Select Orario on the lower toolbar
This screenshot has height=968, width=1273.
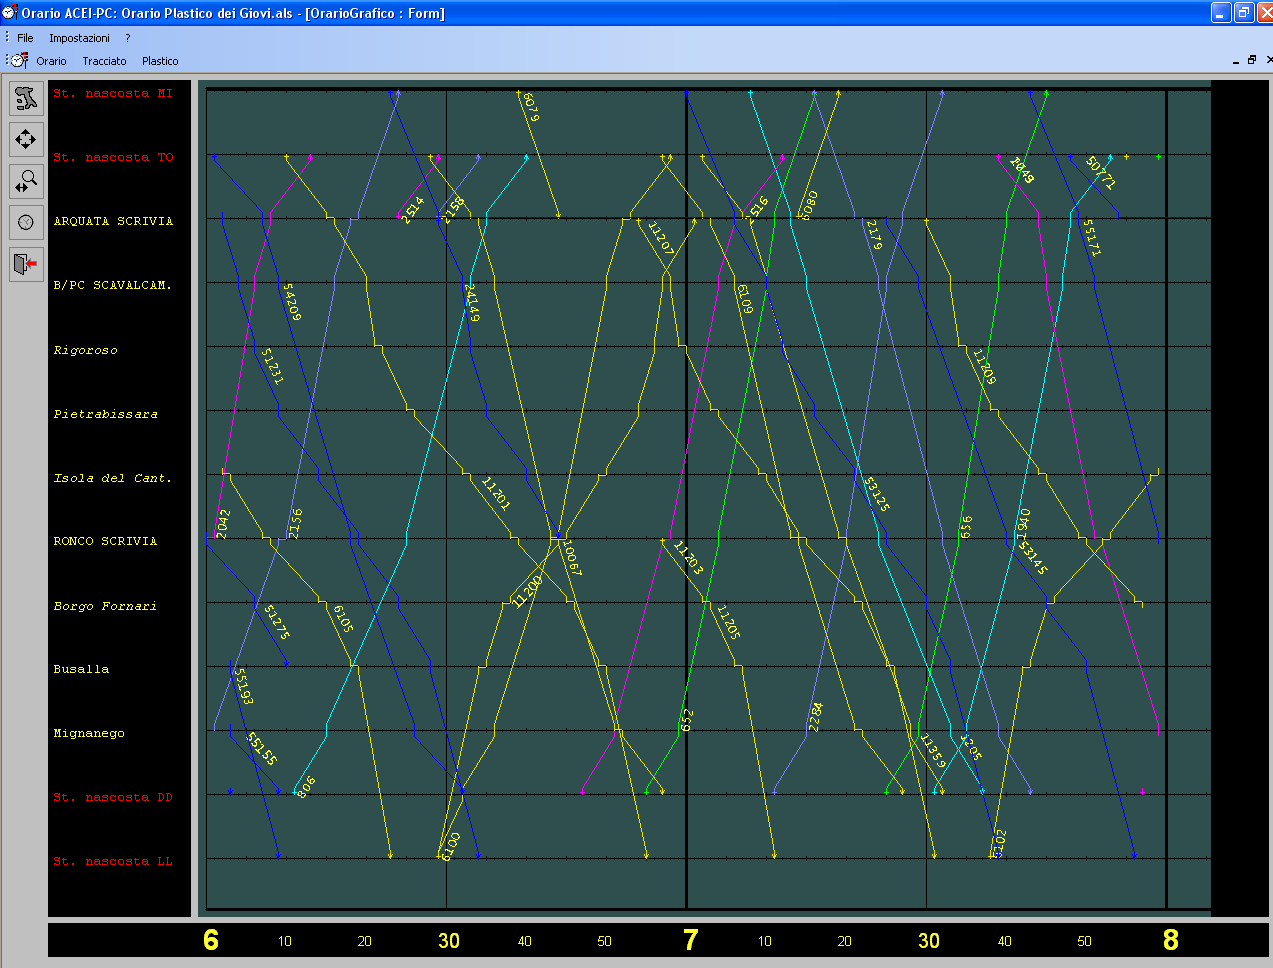click(51, 61)
